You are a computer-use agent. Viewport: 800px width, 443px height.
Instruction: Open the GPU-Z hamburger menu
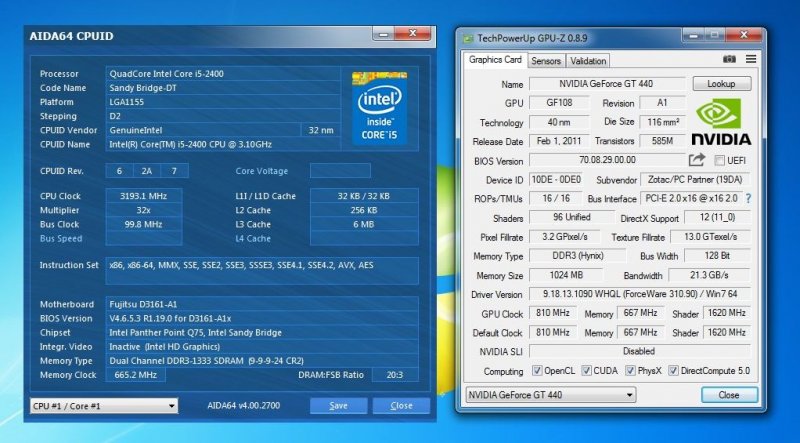[x=751, y=60]
